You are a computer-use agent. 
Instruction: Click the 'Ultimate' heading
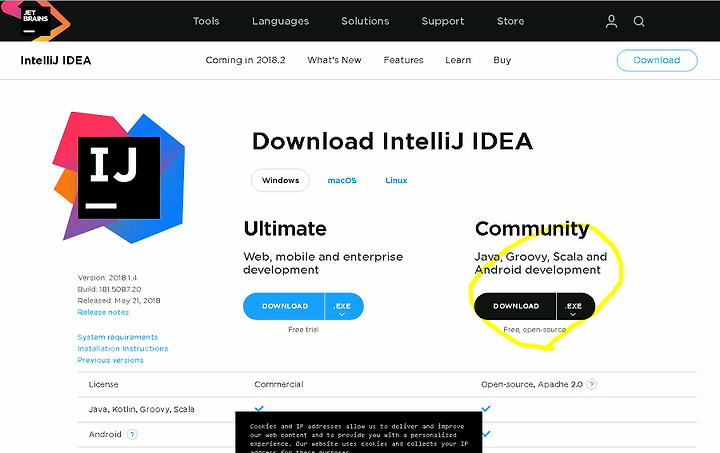point(285,229)
